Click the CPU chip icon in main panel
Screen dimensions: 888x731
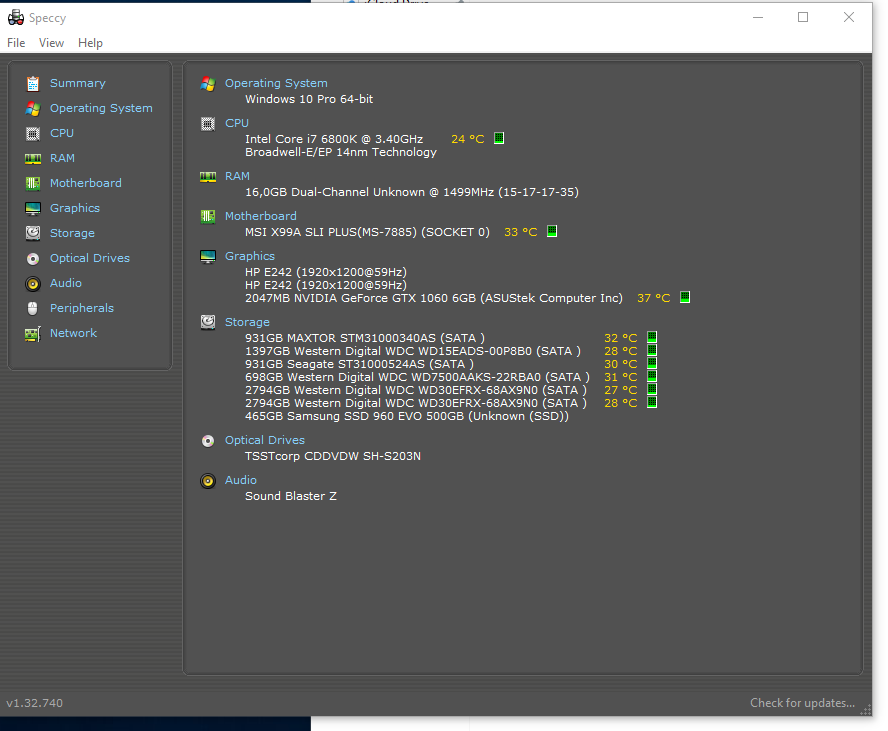208,124
